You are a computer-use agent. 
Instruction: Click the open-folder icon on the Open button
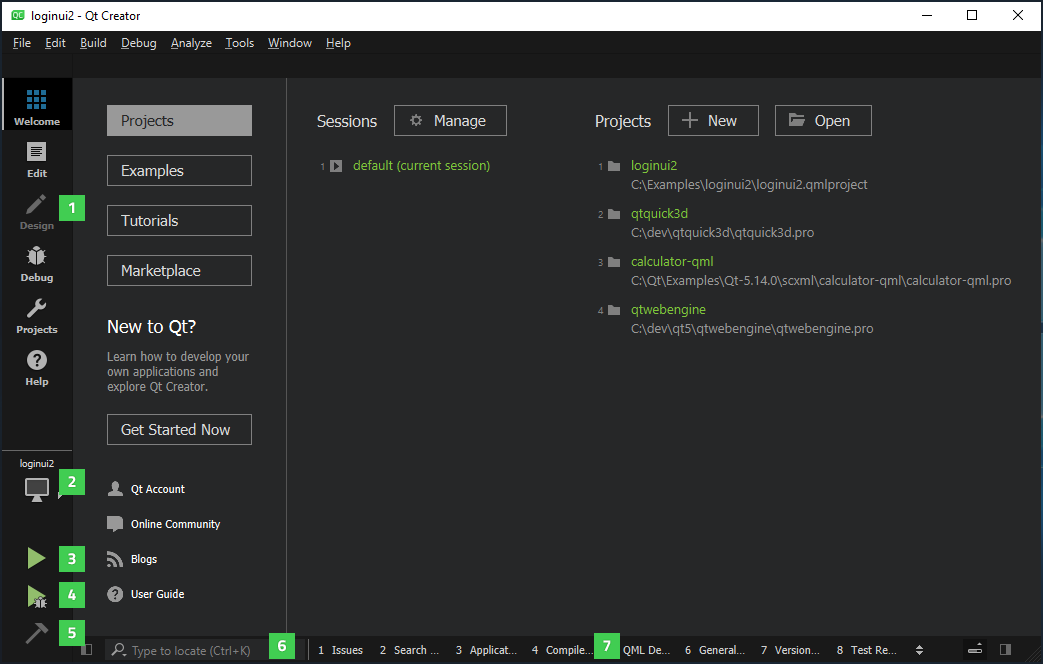pyautogui.click(x=797, y=120)
